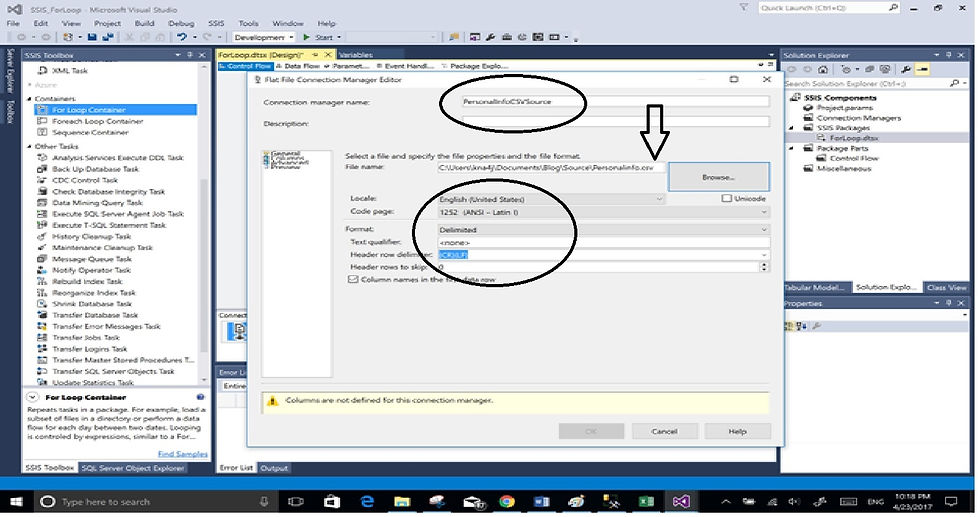Switch to the Class View tab
This screenshot has height=517, width=980.
(x=946, y=287)
